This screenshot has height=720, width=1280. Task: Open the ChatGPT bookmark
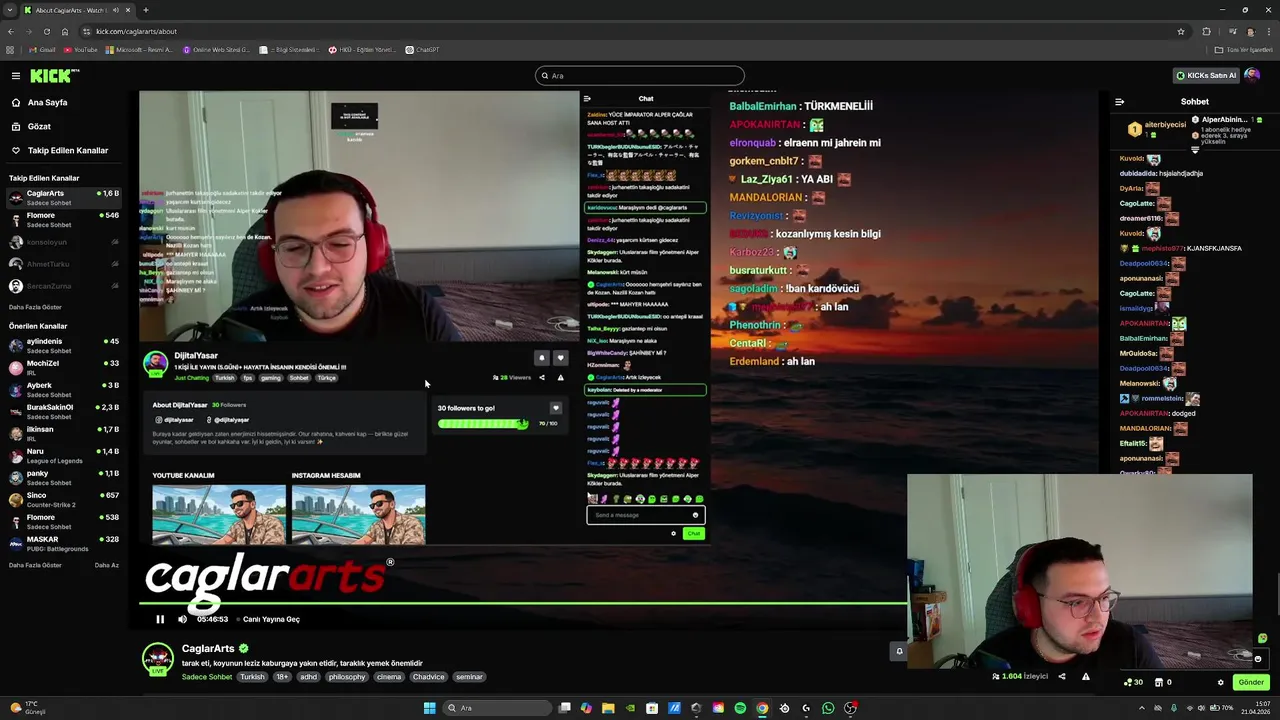[x=423, y=49]
